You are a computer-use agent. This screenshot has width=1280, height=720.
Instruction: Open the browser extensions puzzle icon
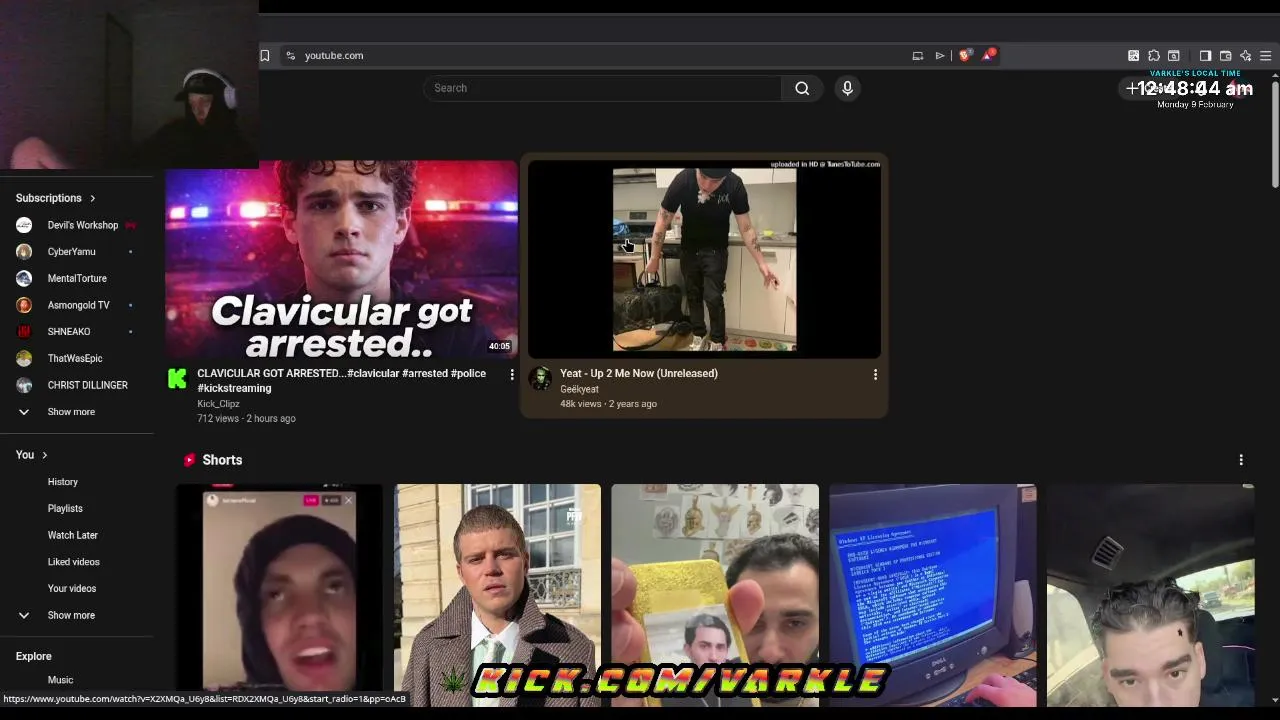[1154, 56]
